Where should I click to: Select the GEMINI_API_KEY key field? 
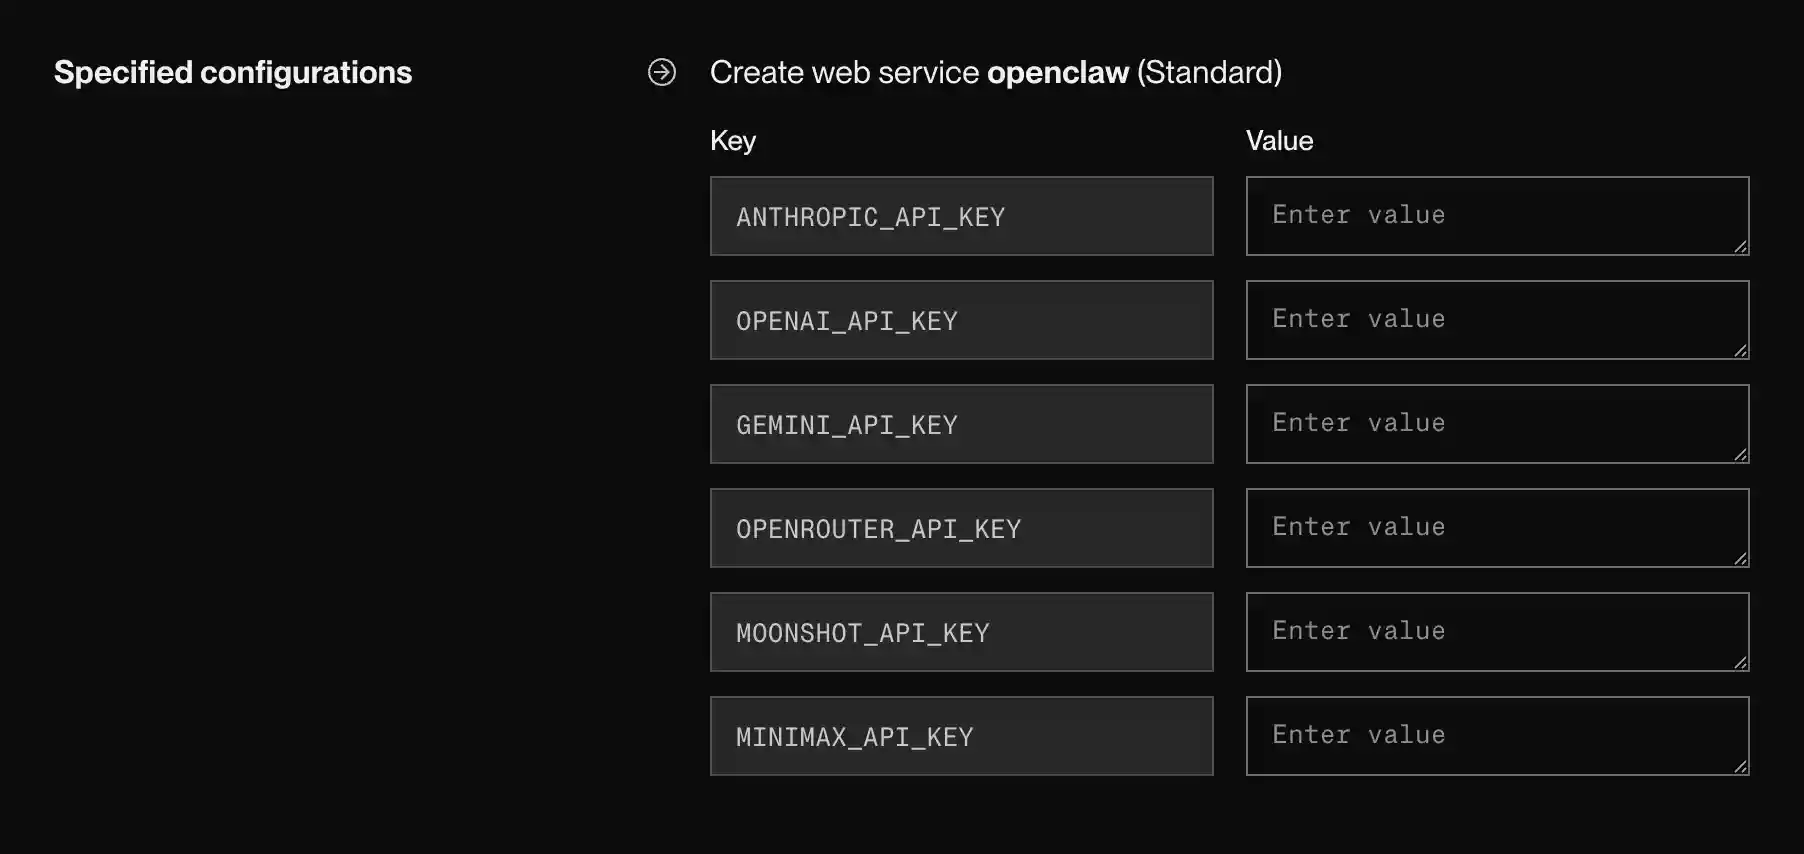coord(962,424)
